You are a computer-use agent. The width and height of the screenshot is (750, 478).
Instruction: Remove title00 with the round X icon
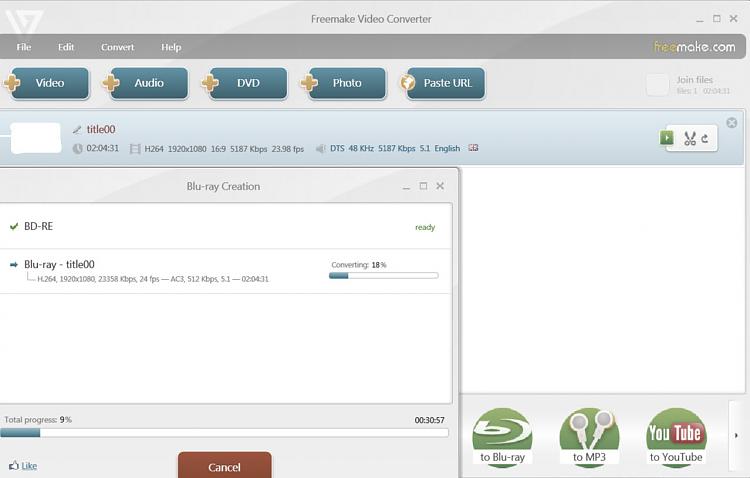732,122
